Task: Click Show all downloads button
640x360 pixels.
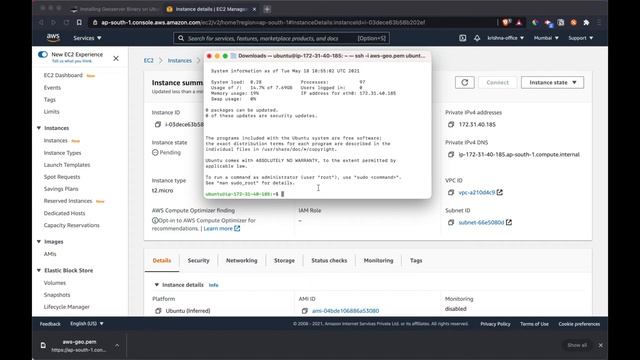Action: [x=577, y=345]
